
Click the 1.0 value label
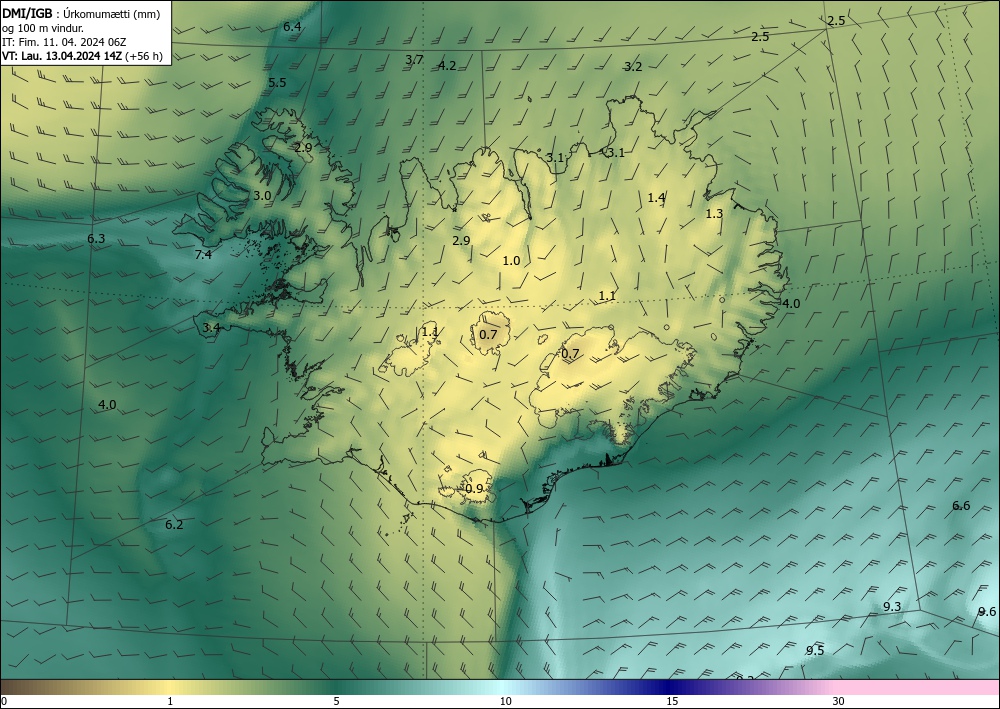click(x=511, y=260)
